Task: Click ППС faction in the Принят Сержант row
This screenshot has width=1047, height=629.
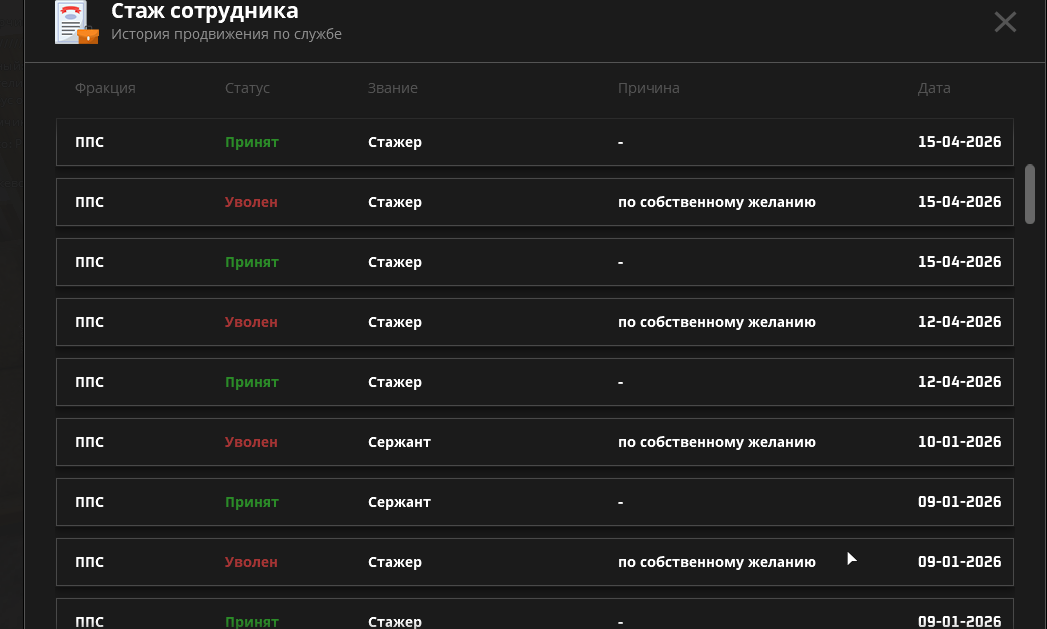Action: point(89,502)
